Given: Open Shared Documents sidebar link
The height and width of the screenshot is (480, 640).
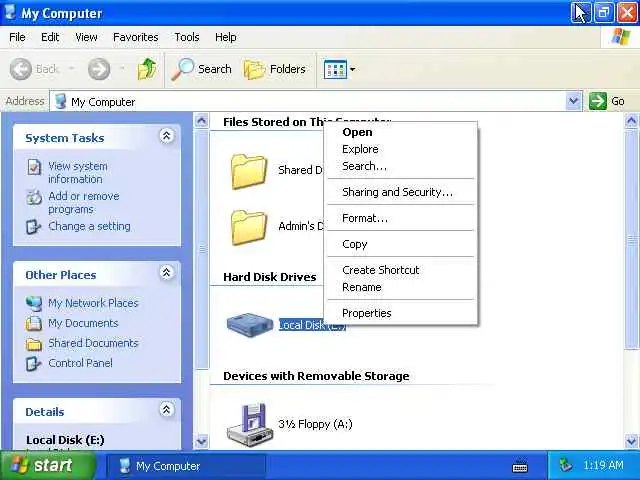Looking at the screenshot, I should tap(93, 343).
